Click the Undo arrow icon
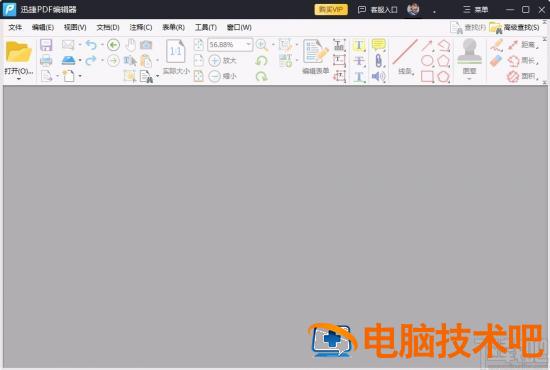The height and width of the screenshot is (370, 550). click(91, 45)
